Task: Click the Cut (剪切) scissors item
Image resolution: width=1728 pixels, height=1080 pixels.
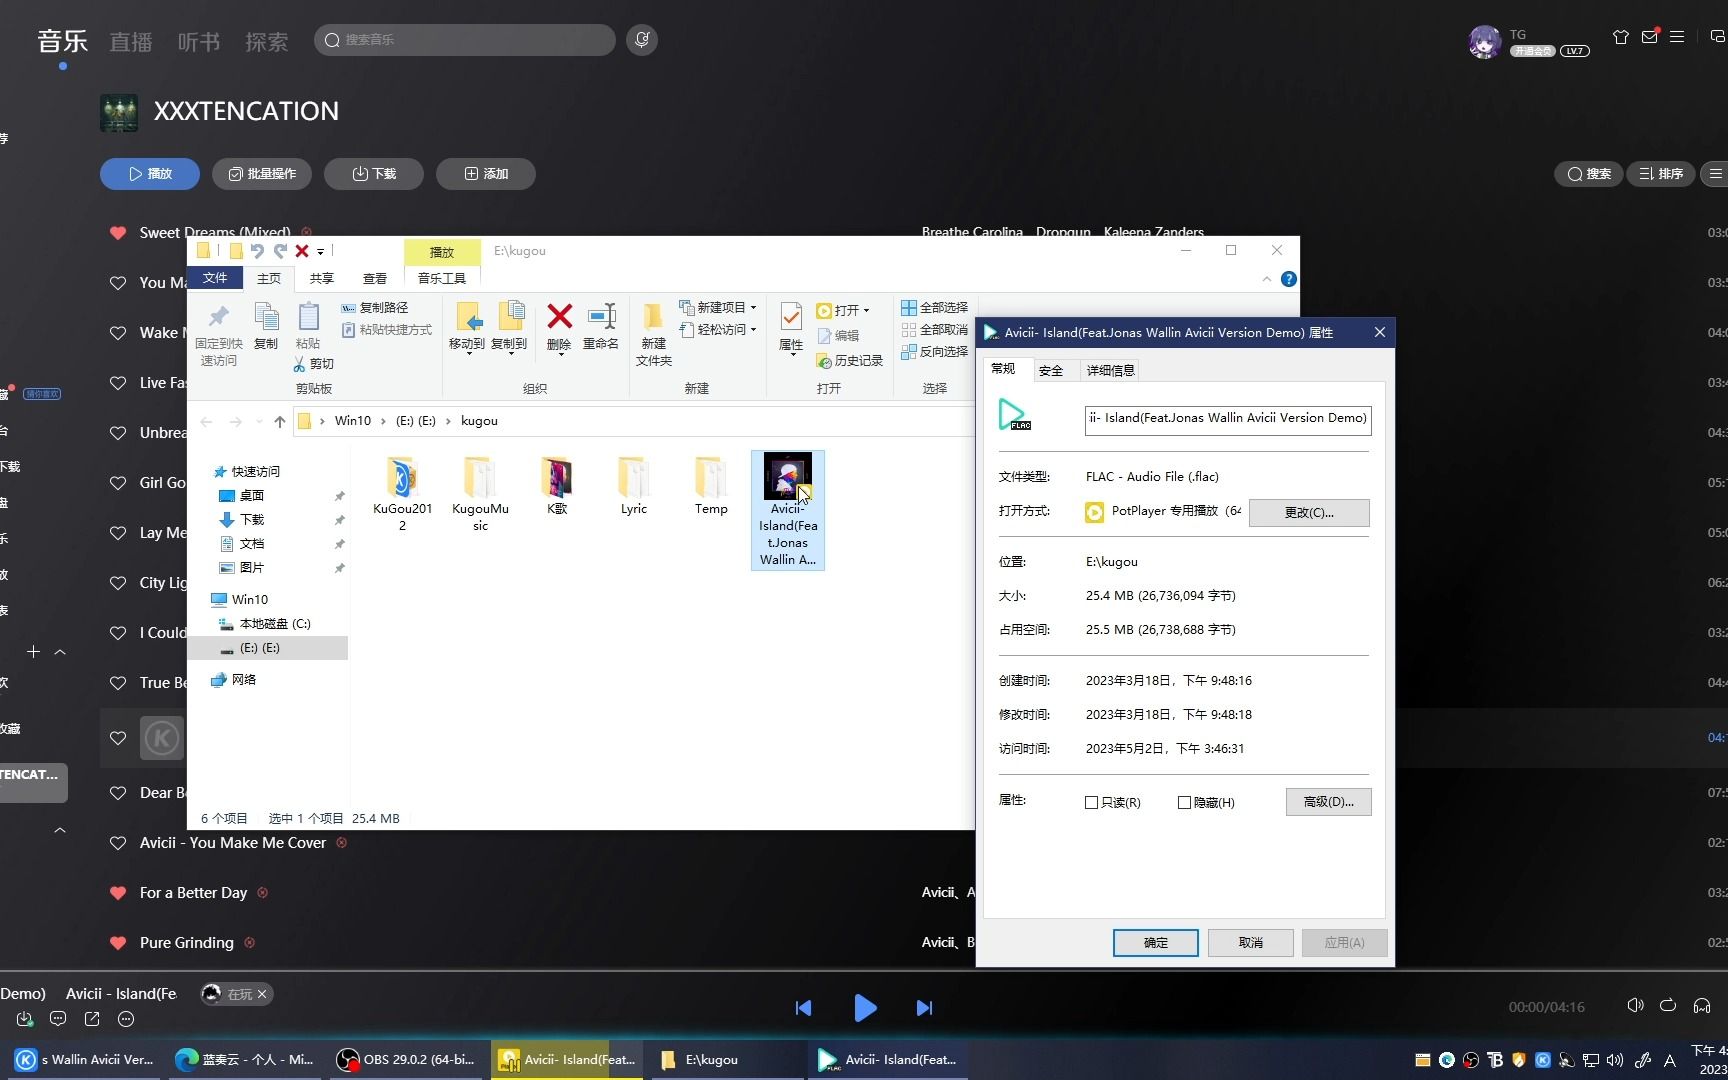Action: pyautogui.click(x=313, y=364)
